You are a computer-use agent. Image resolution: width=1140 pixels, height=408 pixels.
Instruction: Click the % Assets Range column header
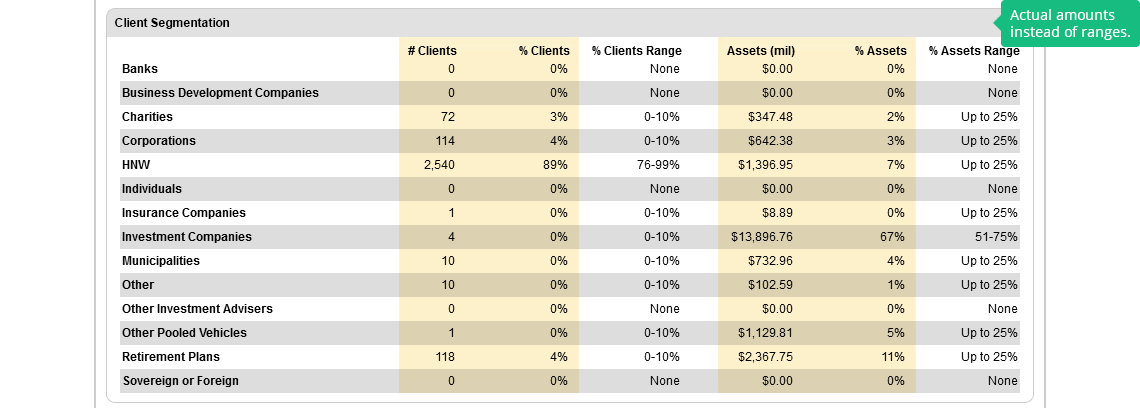pyautogui.click(x=973, y=51)
